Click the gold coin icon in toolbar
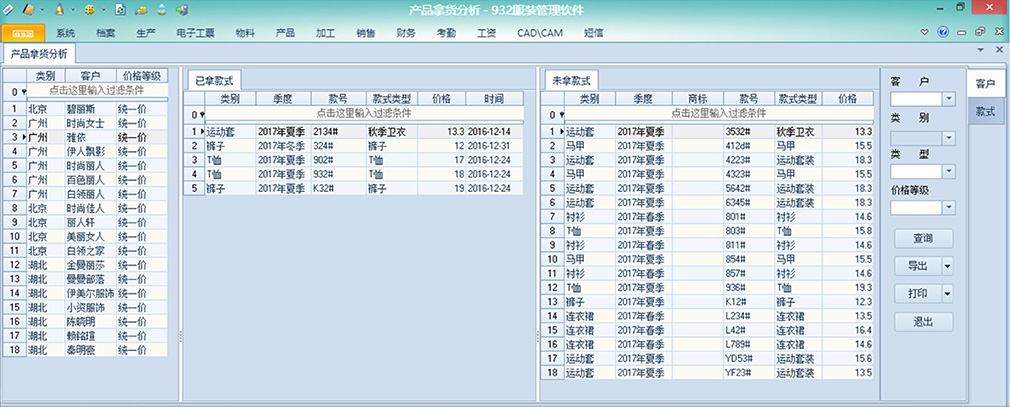The height and width of the screenshot is (407, 1010). pos(90,9)
